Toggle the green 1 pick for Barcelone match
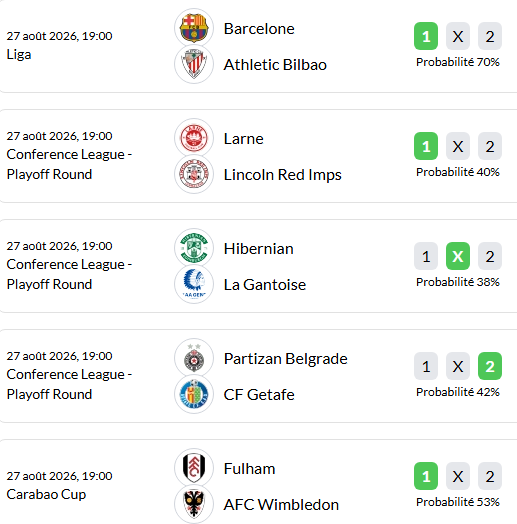 pyautogui.click(x=426, y=36)
